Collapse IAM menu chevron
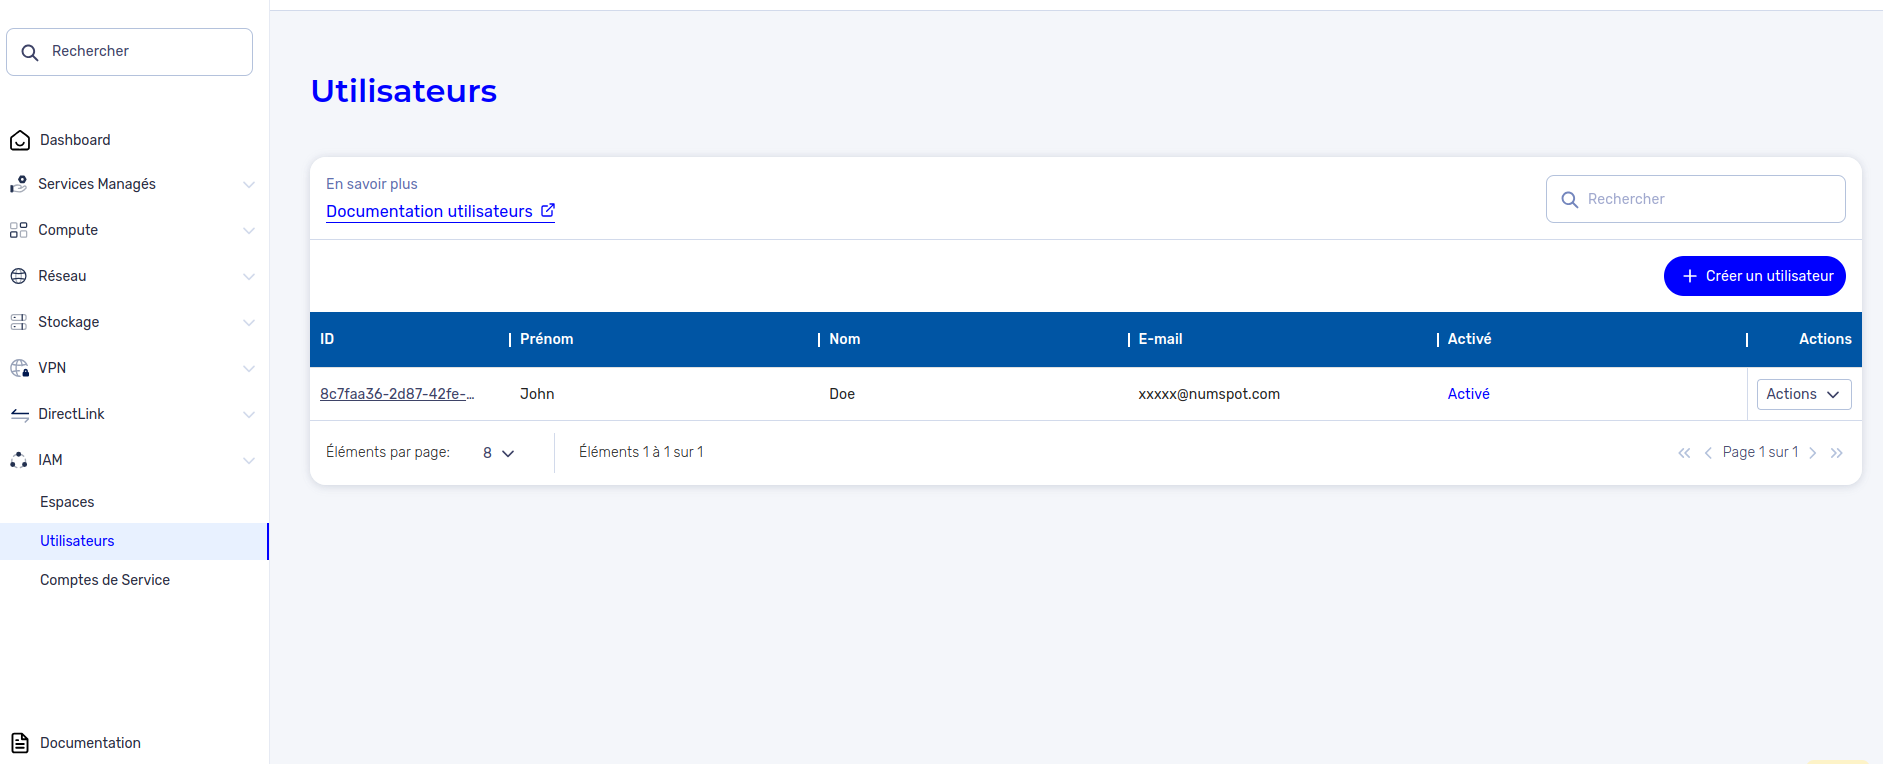1883x764 pixels. (249, 460)
